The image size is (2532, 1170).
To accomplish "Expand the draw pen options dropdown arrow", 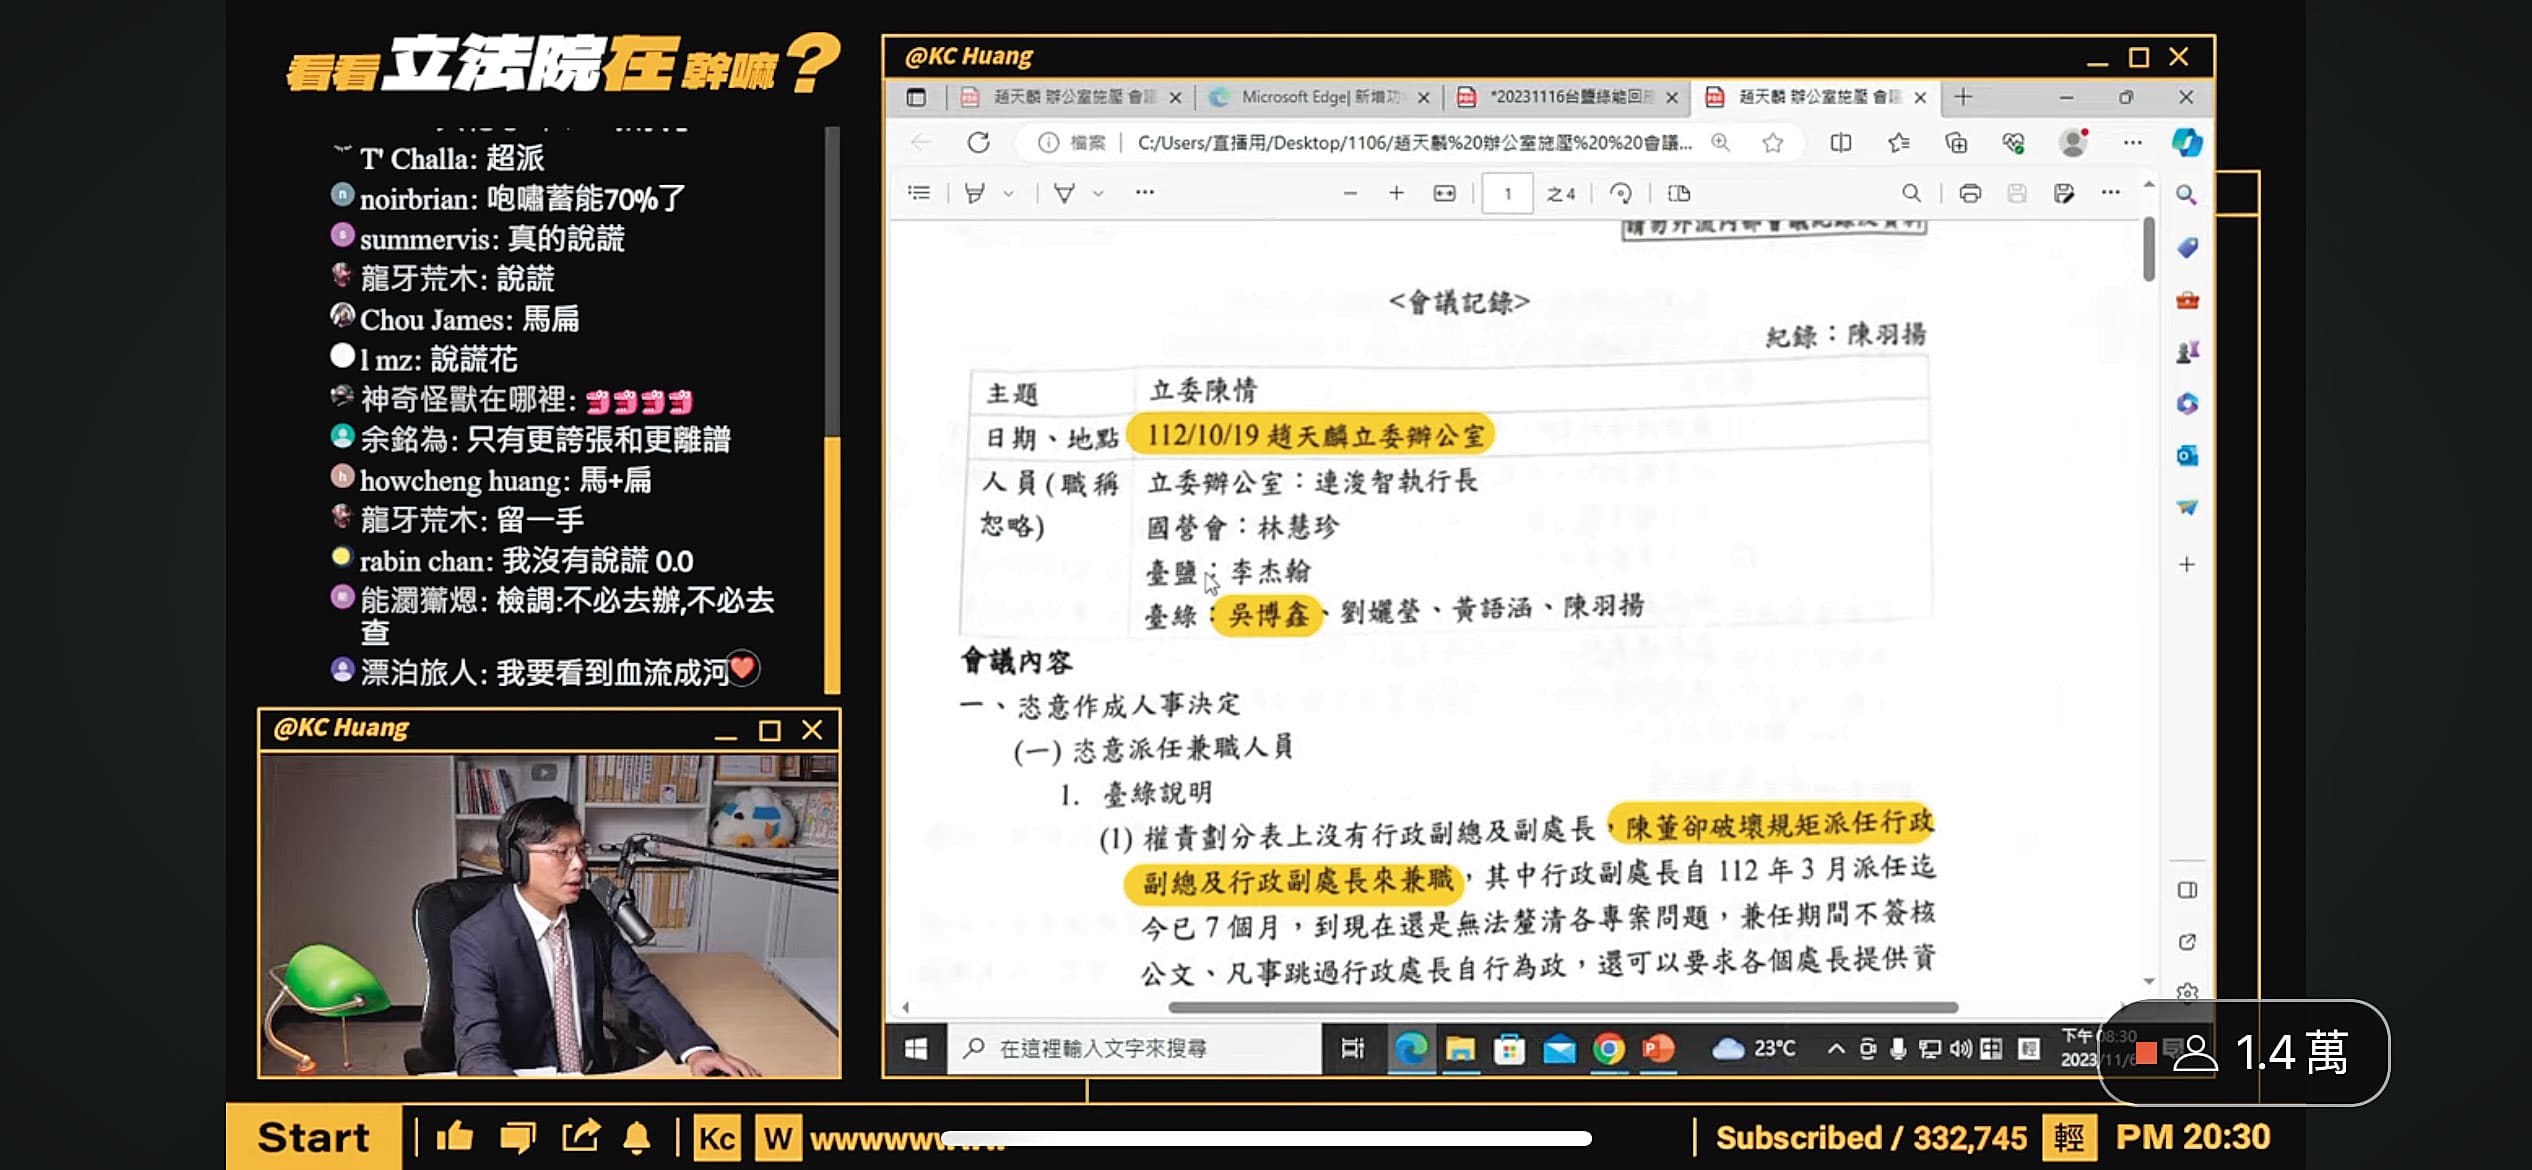I will pos(1098,194).
